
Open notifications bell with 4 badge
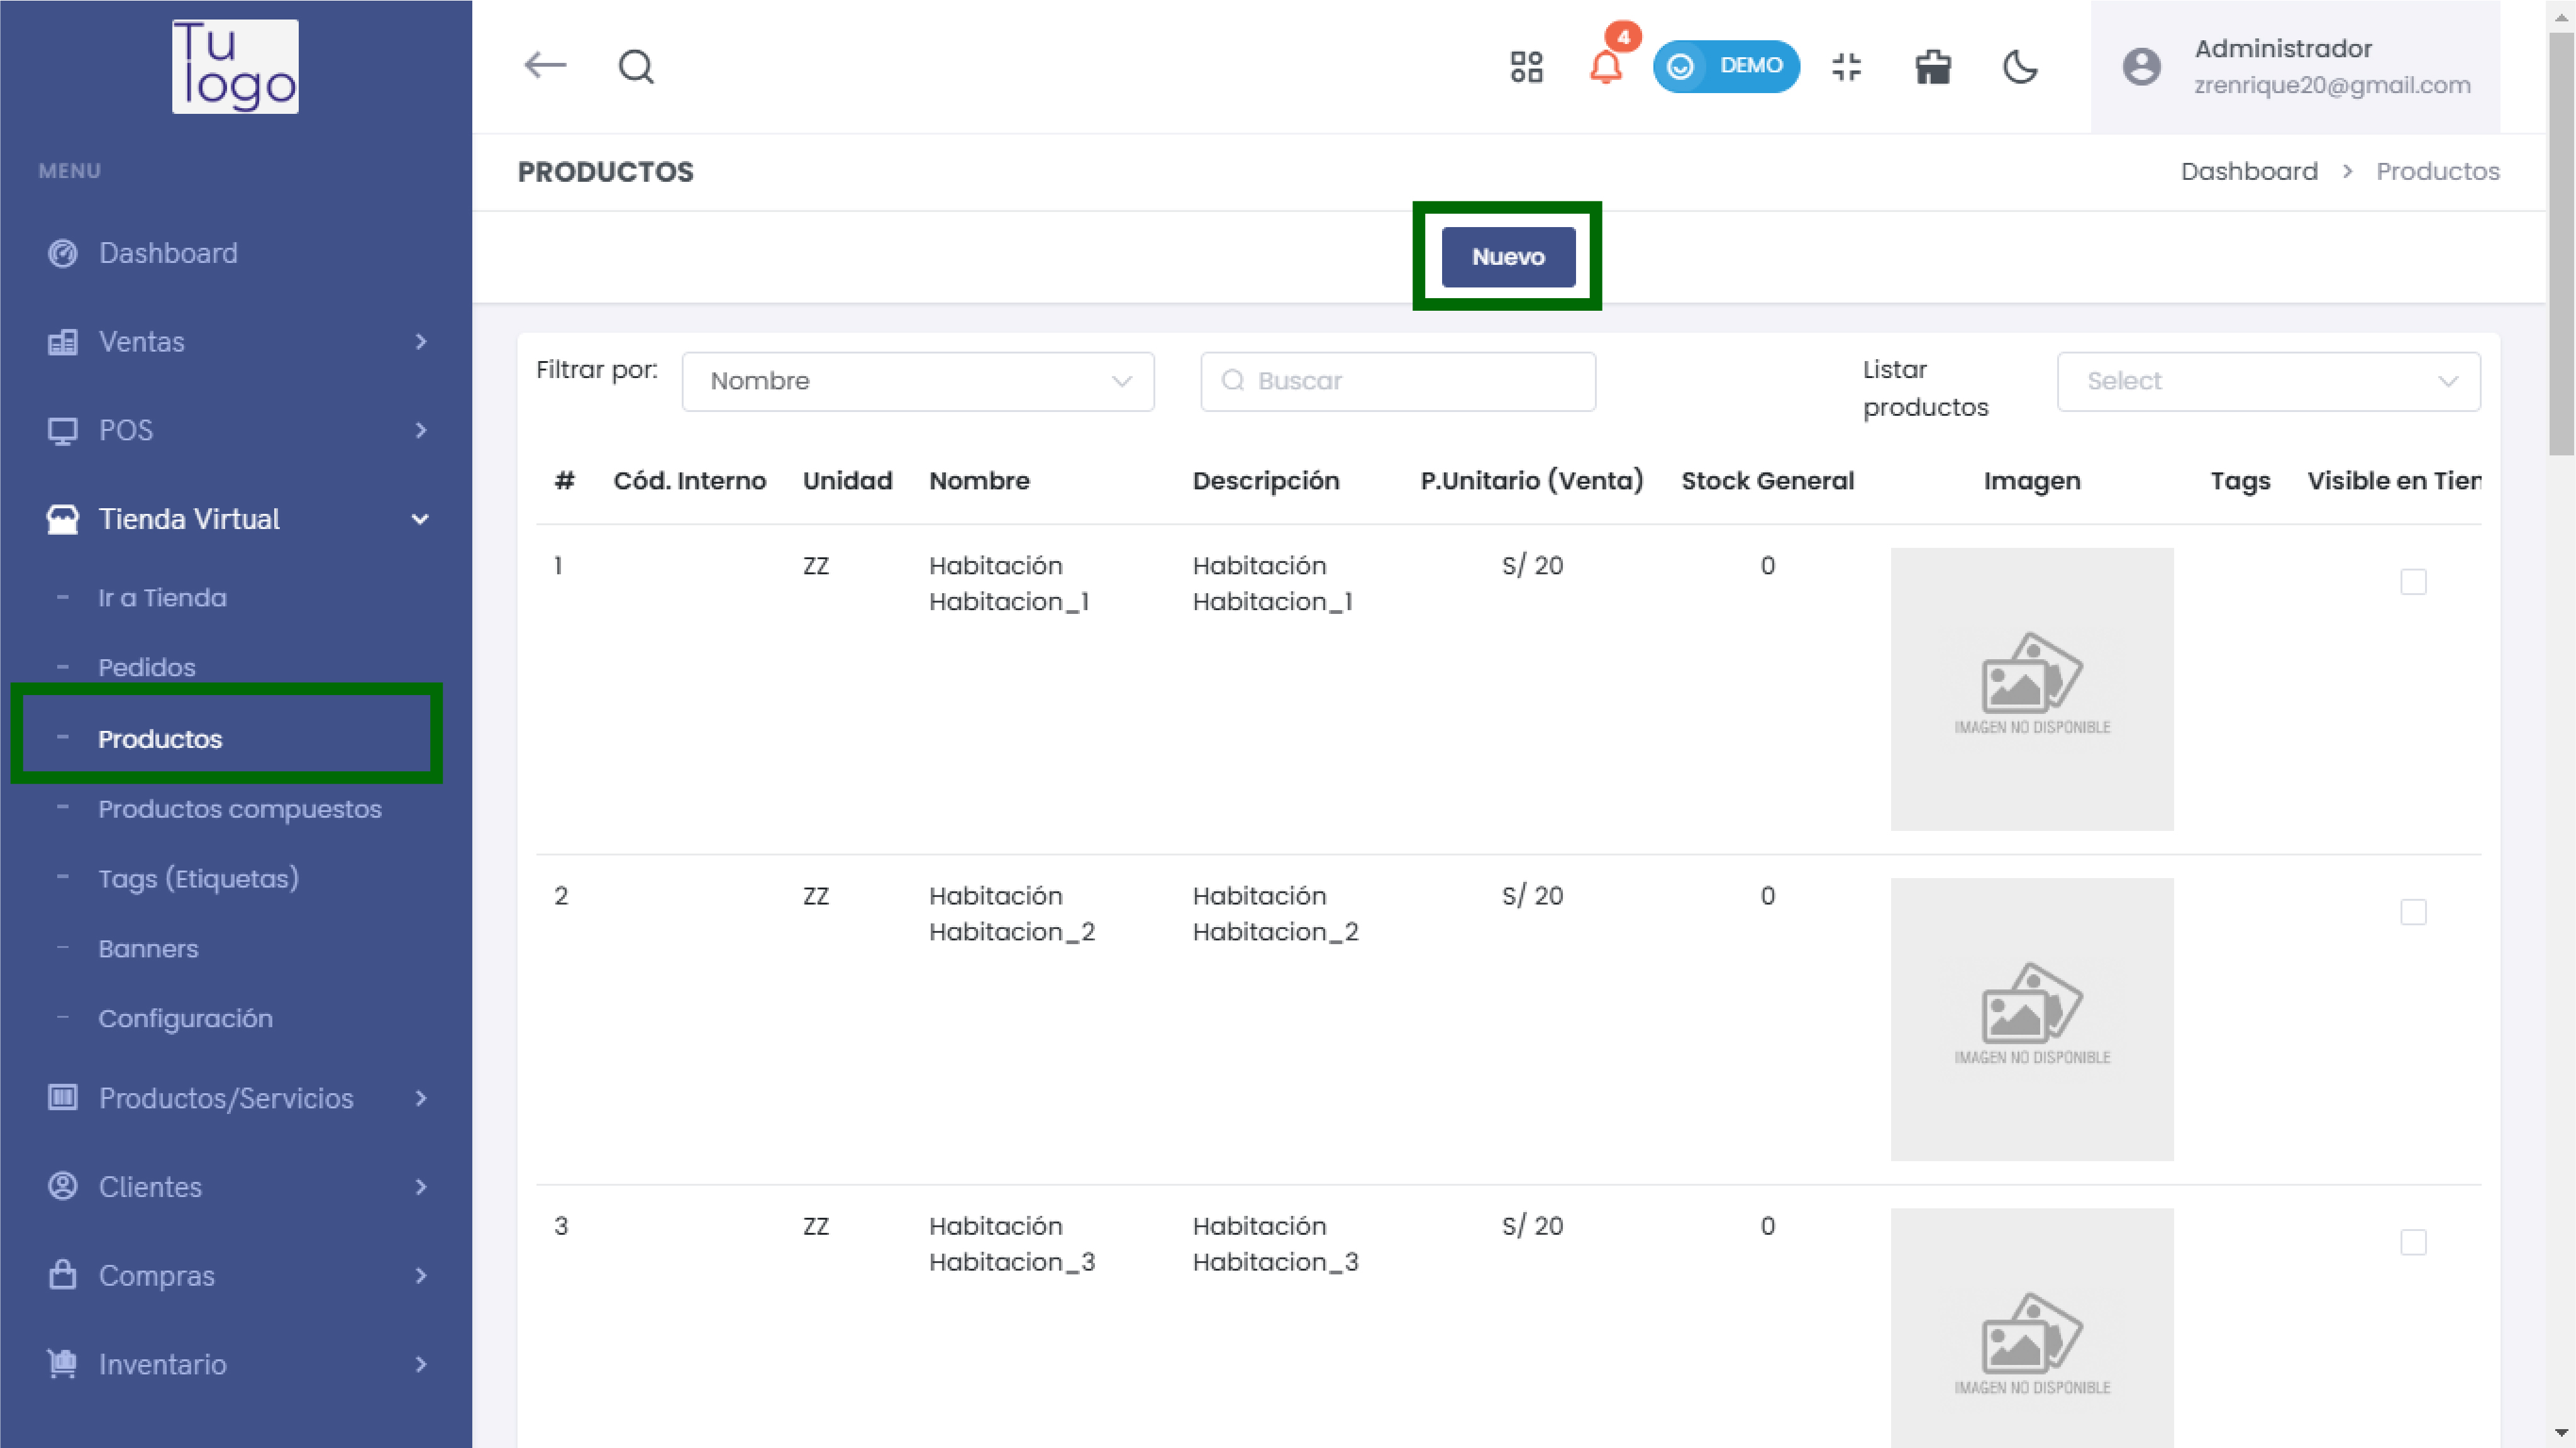click(1606, 67)
